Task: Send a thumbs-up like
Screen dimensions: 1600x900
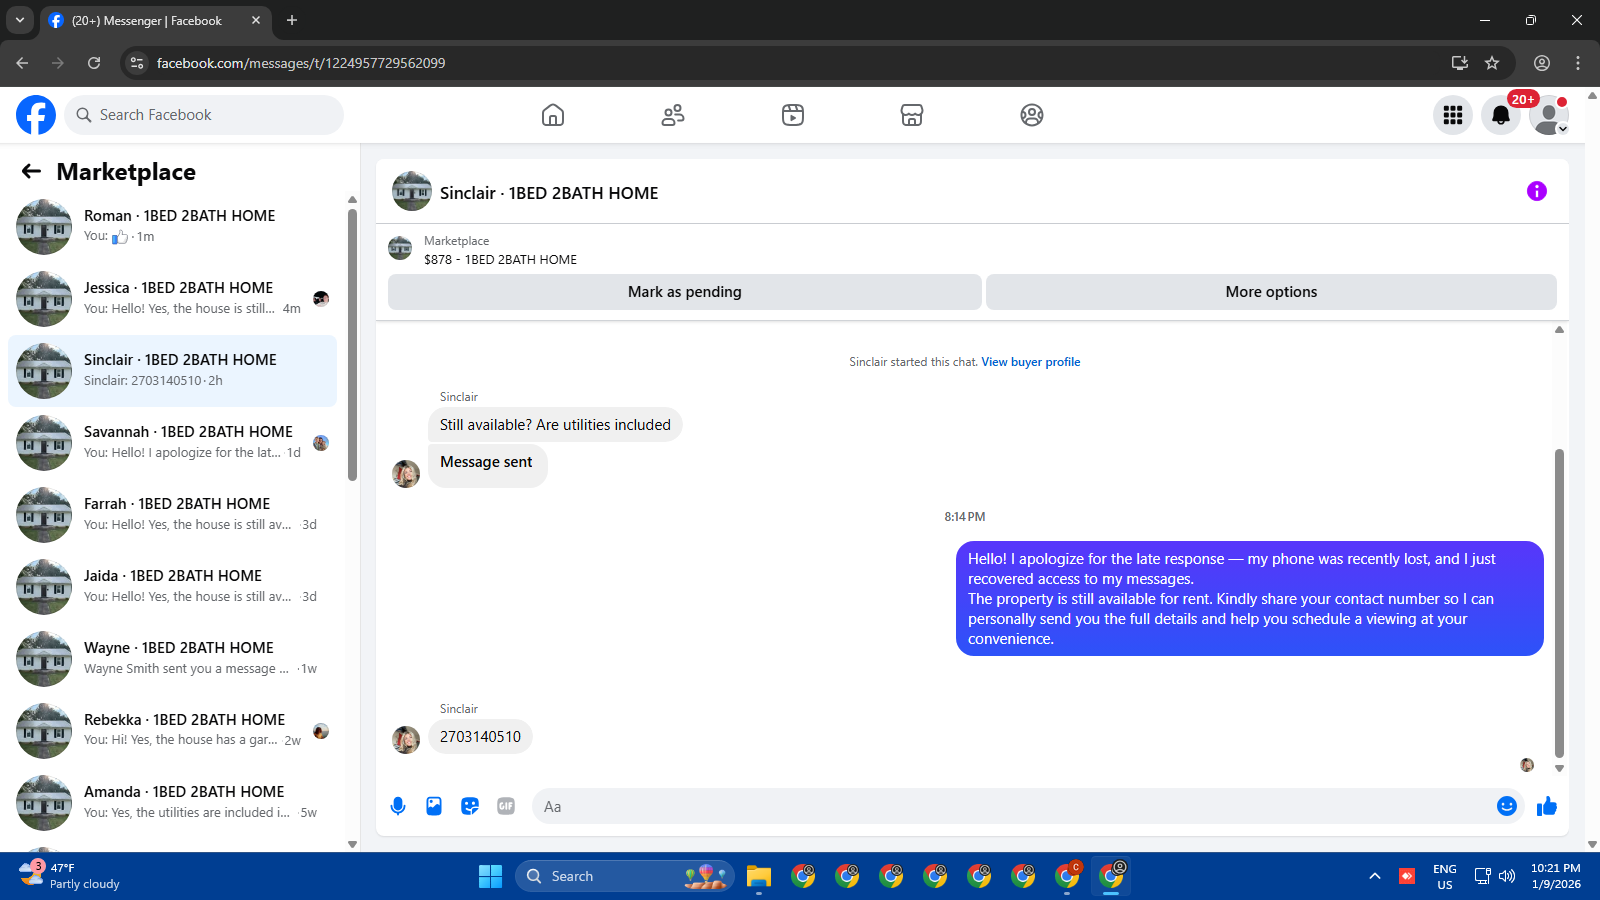Action: (1547, 806)
